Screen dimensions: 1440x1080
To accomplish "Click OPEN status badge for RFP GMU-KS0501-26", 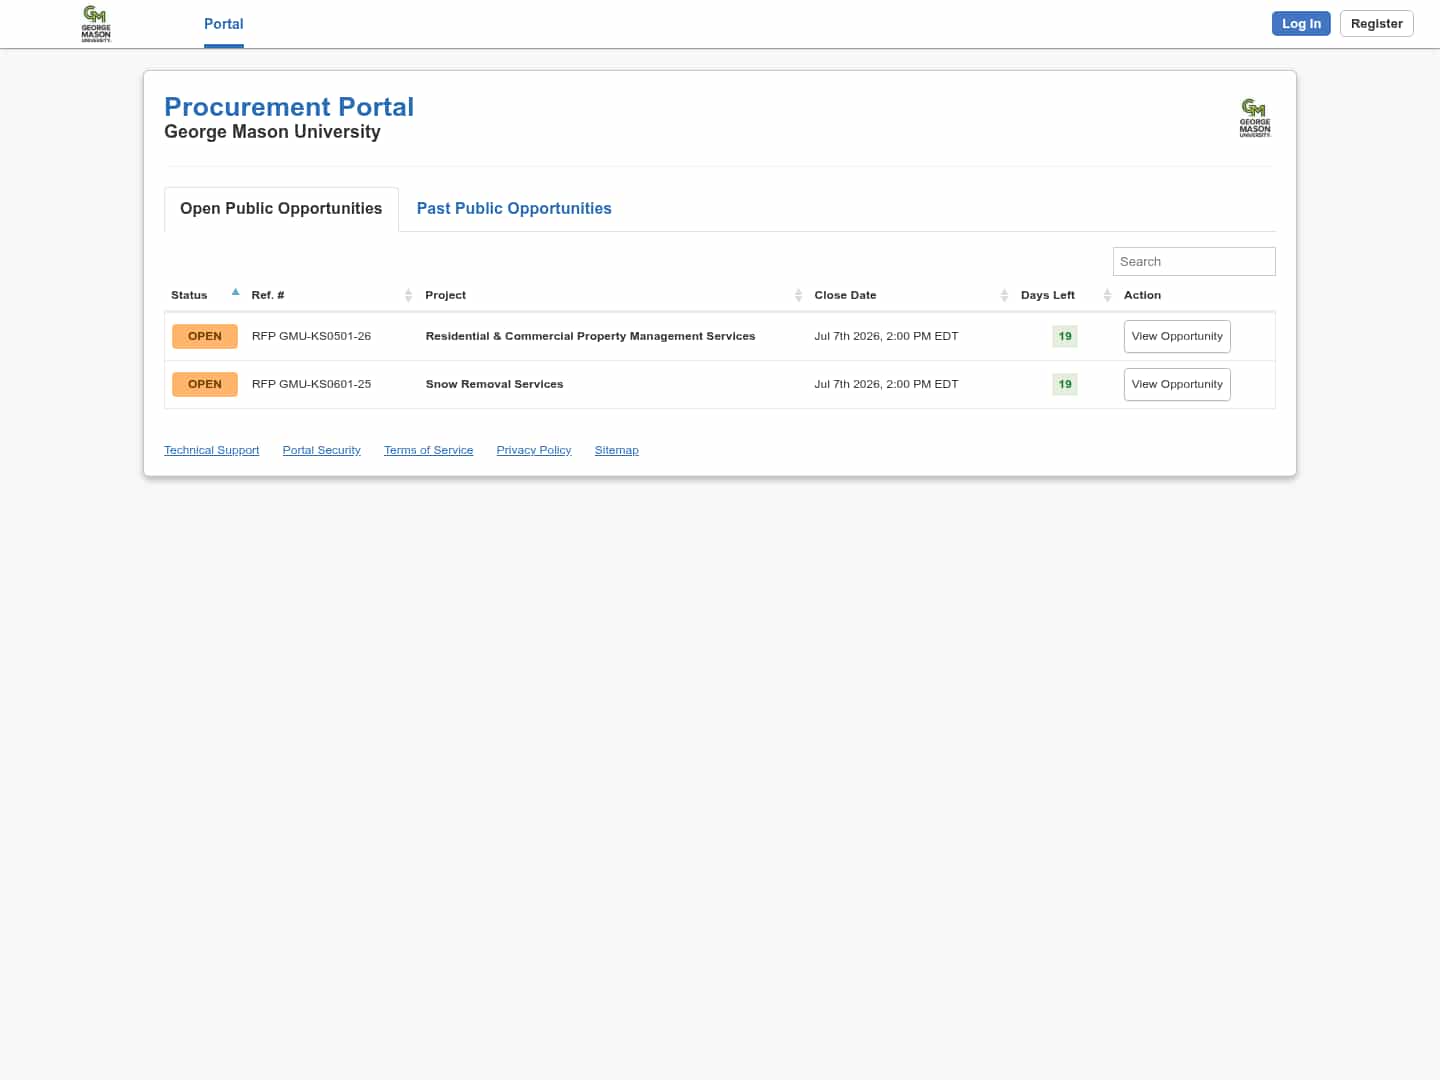I will [205, 337].
